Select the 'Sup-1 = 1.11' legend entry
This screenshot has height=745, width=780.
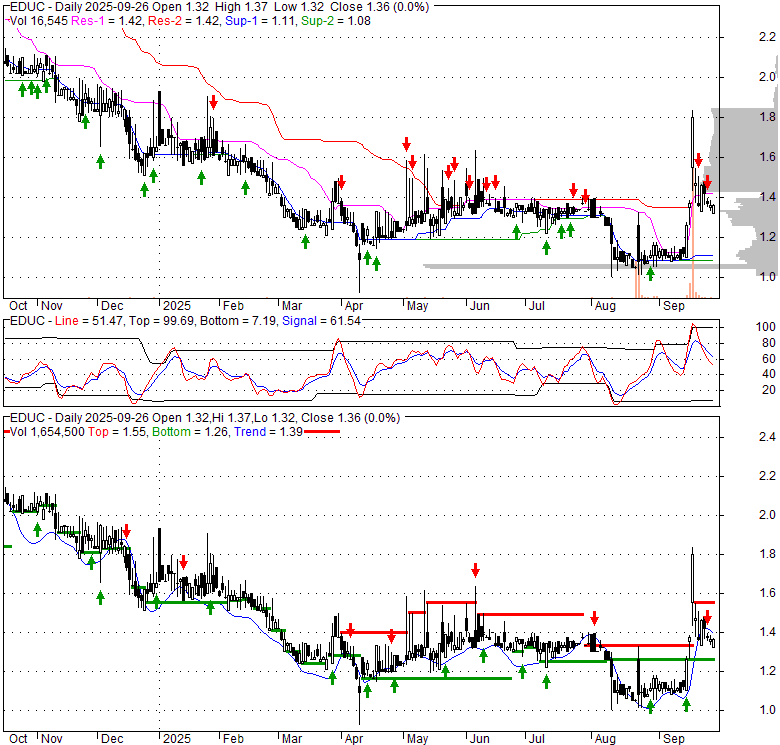pos(261,21)
